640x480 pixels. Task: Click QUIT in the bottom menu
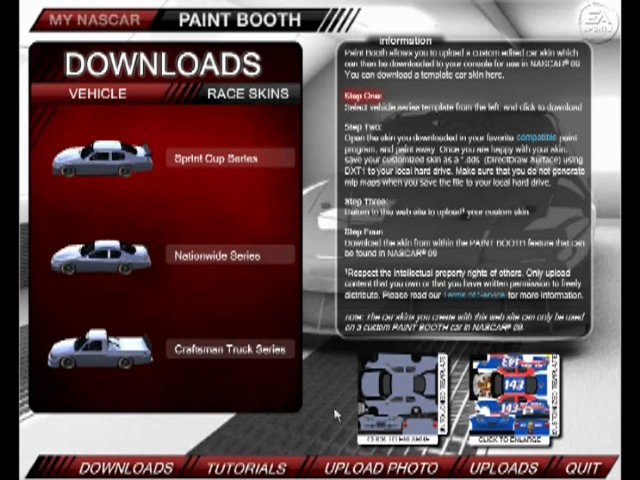pos(583,468)
